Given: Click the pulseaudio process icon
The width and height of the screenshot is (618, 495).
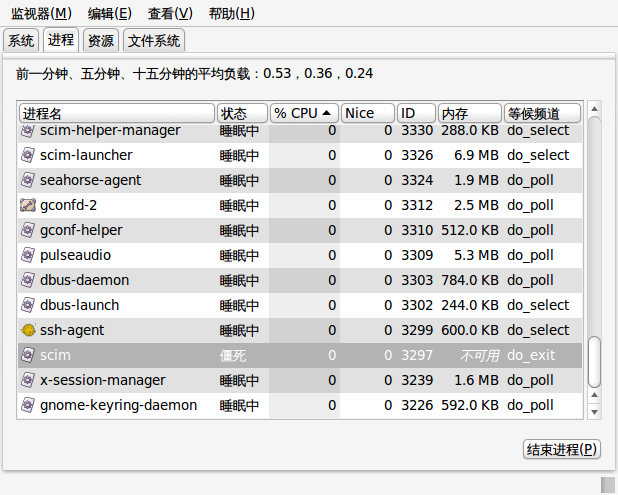Looking at the screenshot, I should pos(28,255).
